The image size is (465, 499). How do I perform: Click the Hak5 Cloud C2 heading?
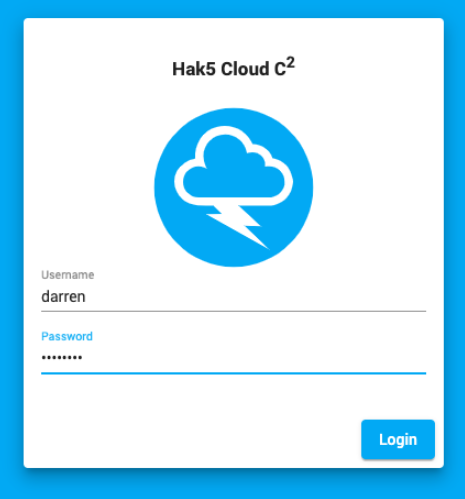click(233, 68)
